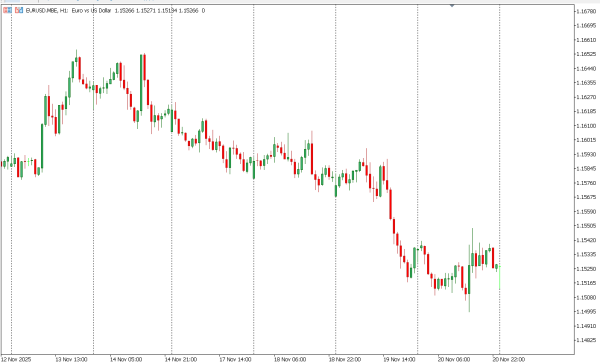Click the 1.15420 price scale label
This screenshot has width=600, height=363.
[x=586, y=240]
